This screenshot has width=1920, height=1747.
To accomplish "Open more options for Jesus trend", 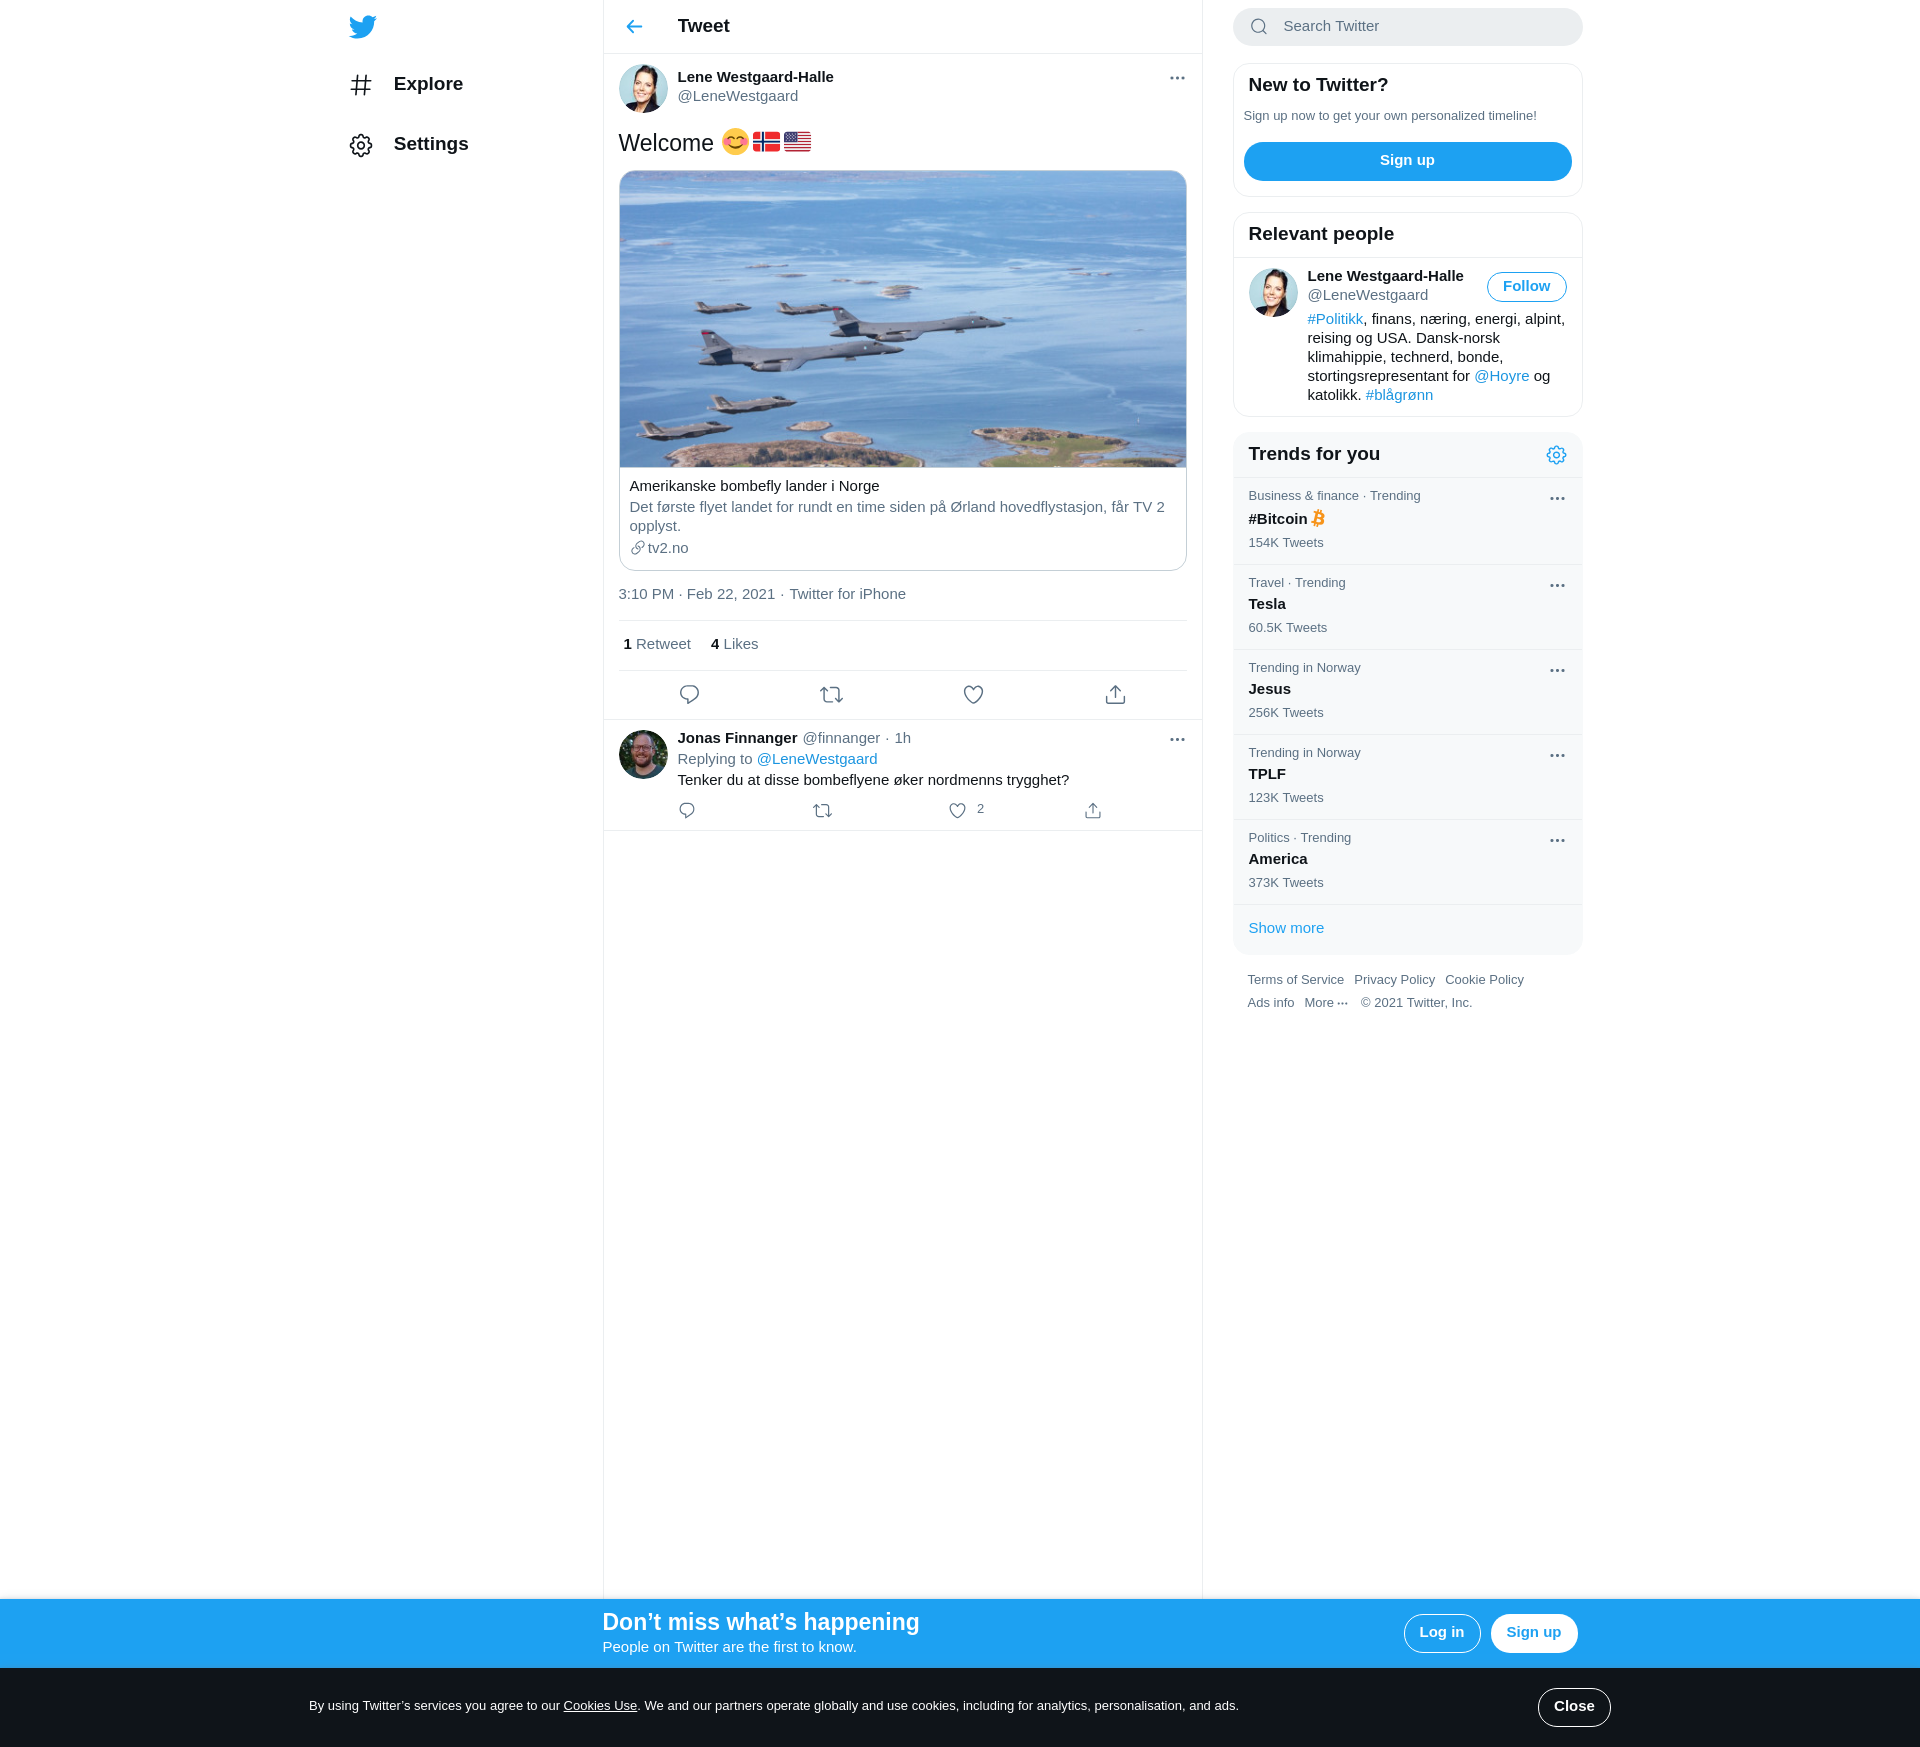I will click(1557, 670).
